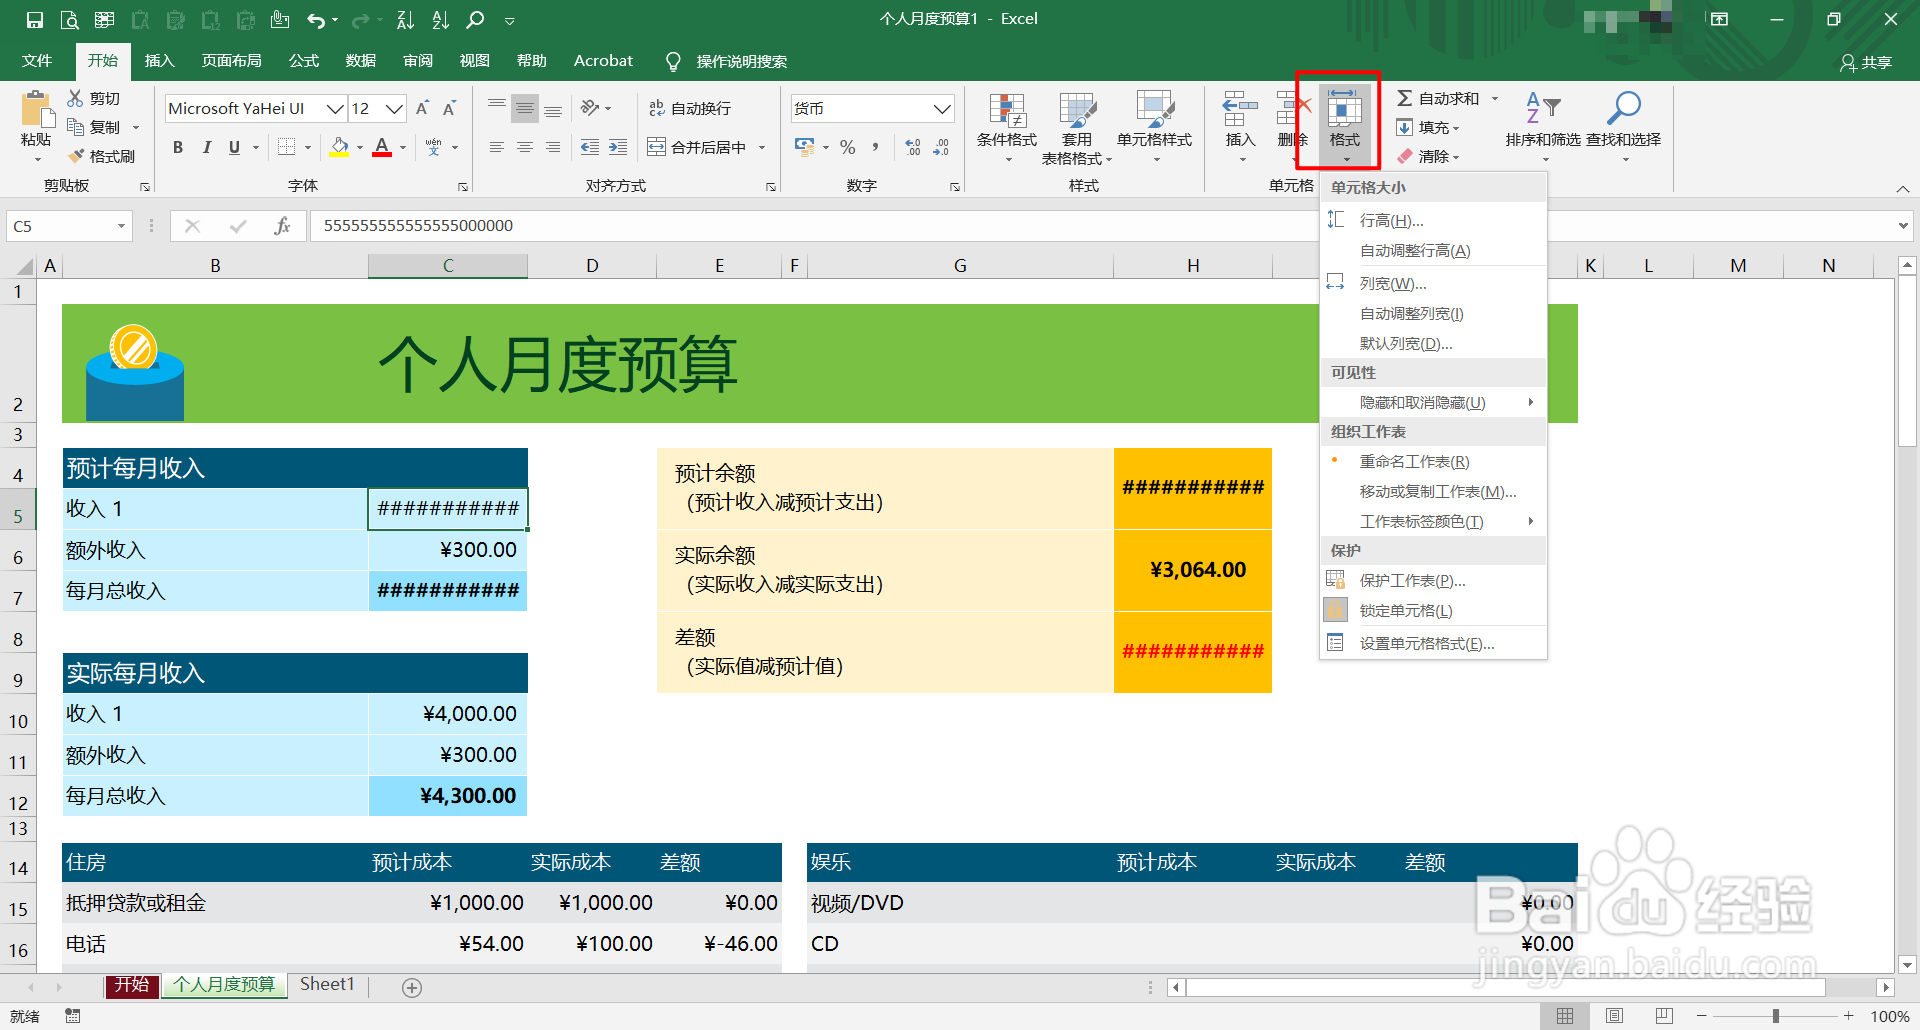The width and height of the screenshot is (1920, 1030).
Task: Open the font name dropdown
Action: click(334, 107)
